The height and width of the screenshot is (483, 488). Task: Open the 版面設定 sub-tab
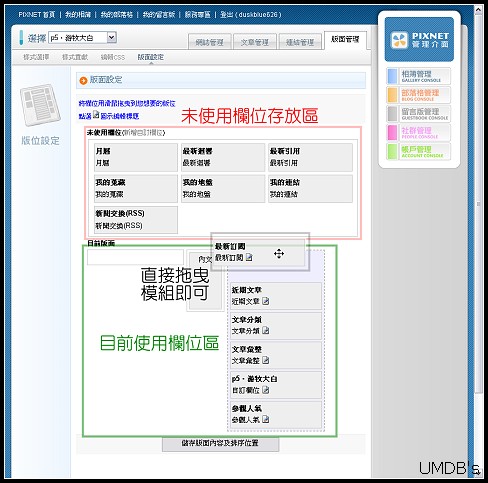151,57
